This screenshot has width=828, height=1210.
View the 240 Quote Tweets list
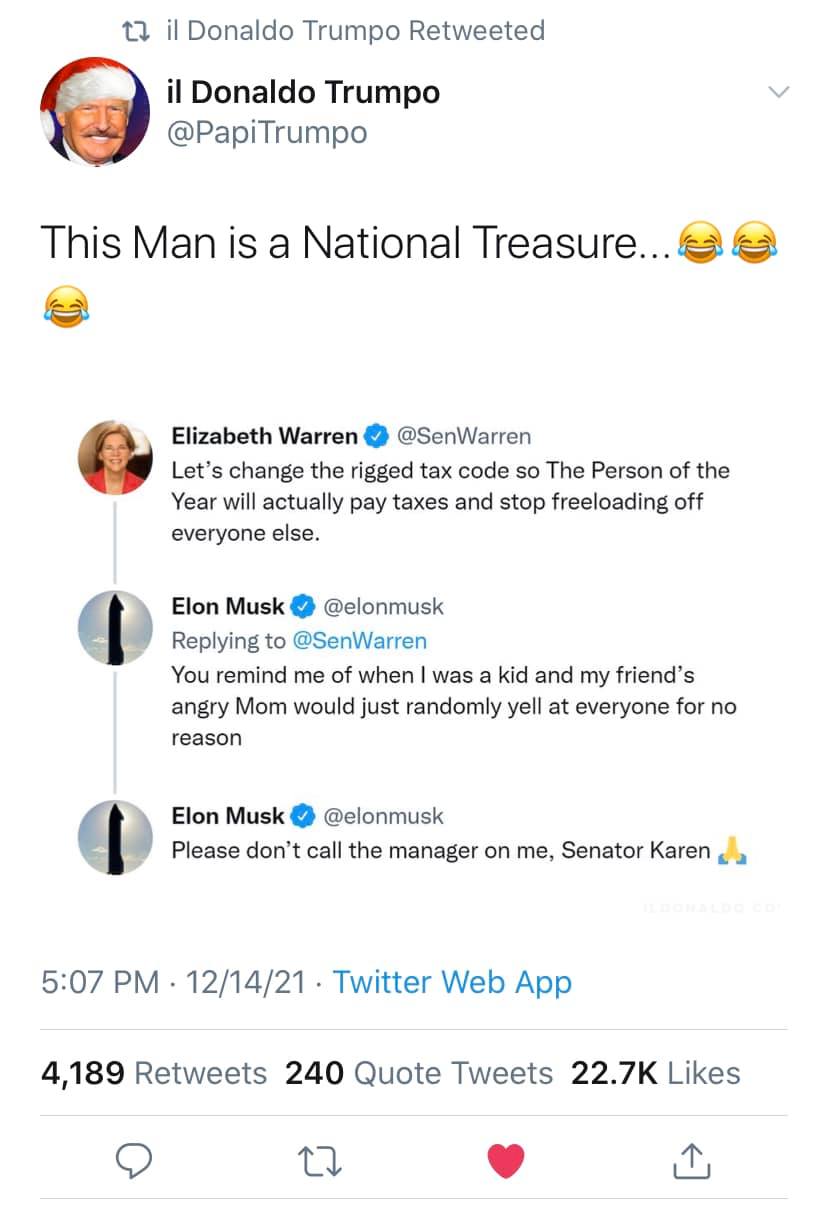[418, 1073]
